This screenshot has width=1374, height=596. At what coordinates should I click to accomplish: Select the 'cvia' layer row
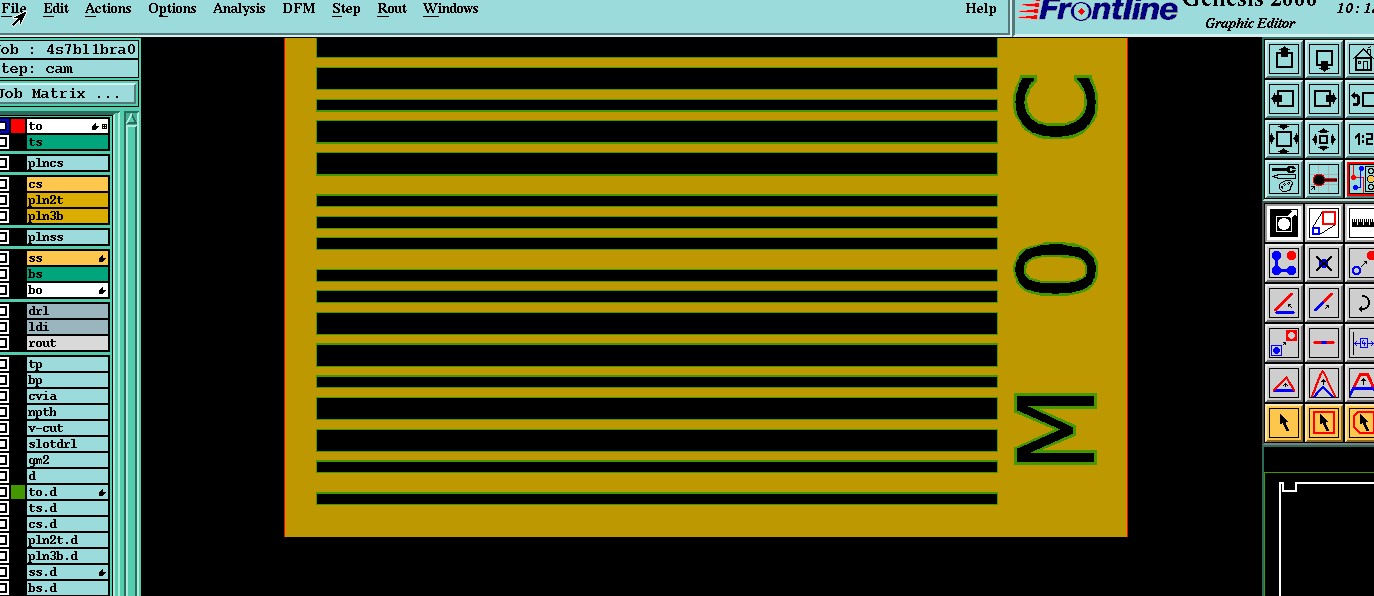click(67, 396)
